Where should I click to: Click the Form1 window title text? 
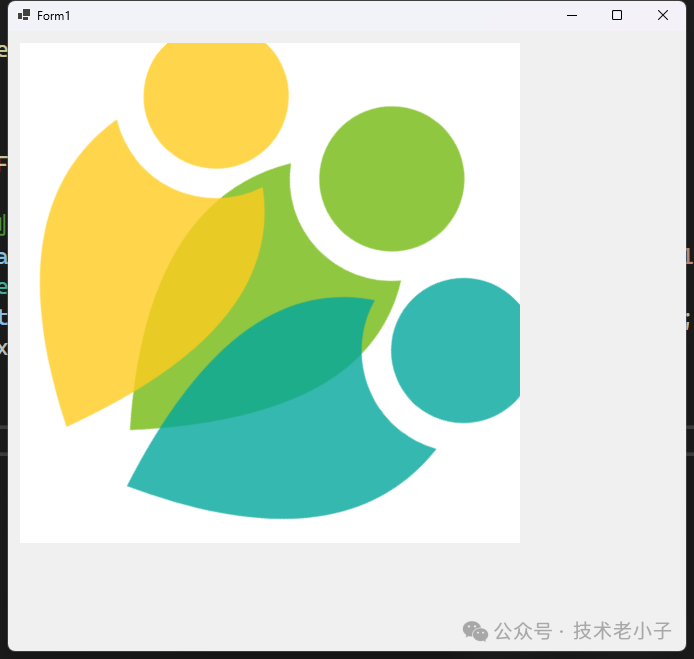(54, 16)
